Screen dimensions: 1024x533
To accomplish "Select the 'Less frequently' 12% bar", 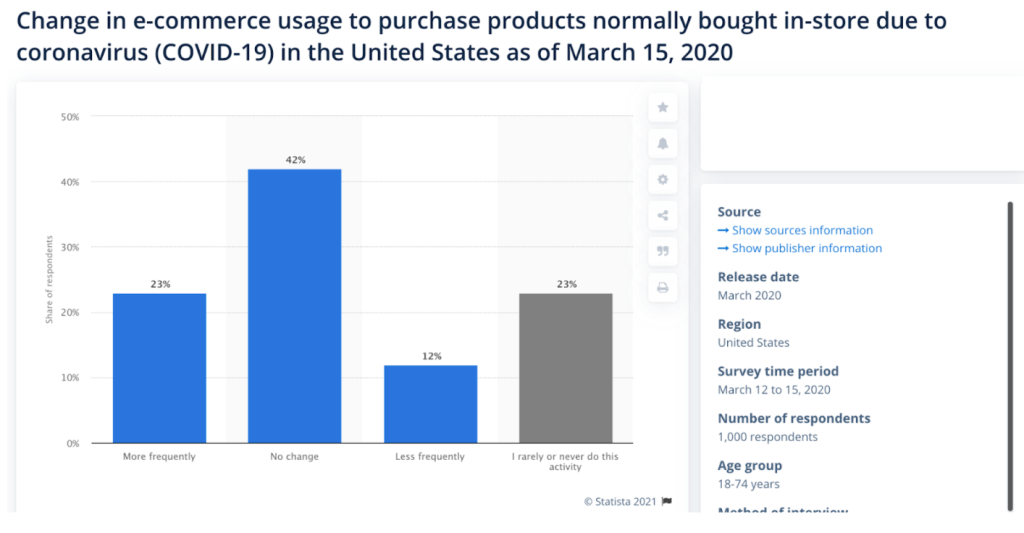I will (431, 404).
